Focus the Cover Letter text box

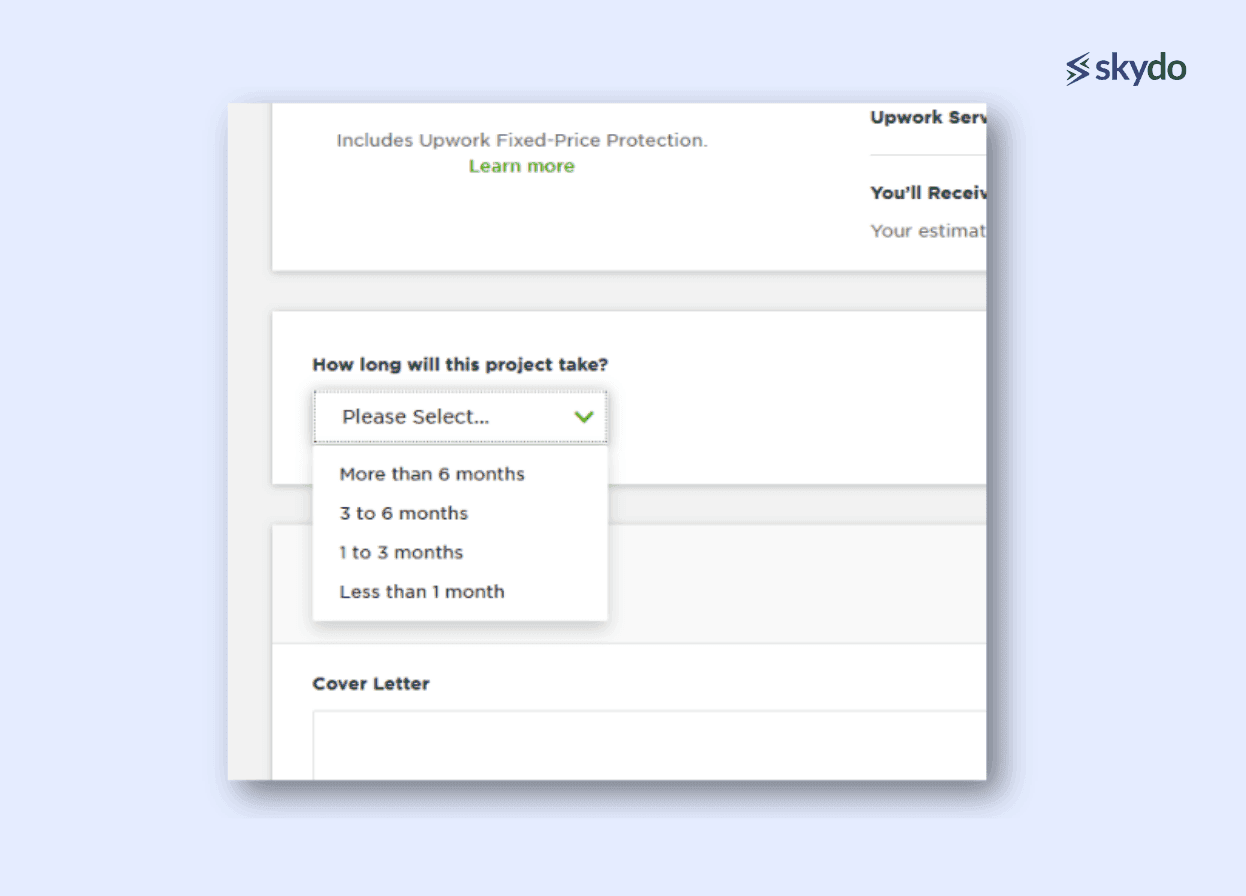click(x=648, y=745)
